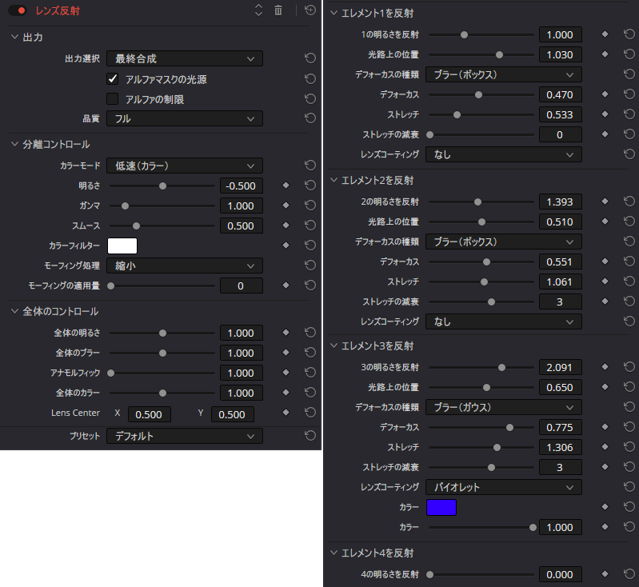Reset element 1 レンズコーティング setting

tap(629, 154)
